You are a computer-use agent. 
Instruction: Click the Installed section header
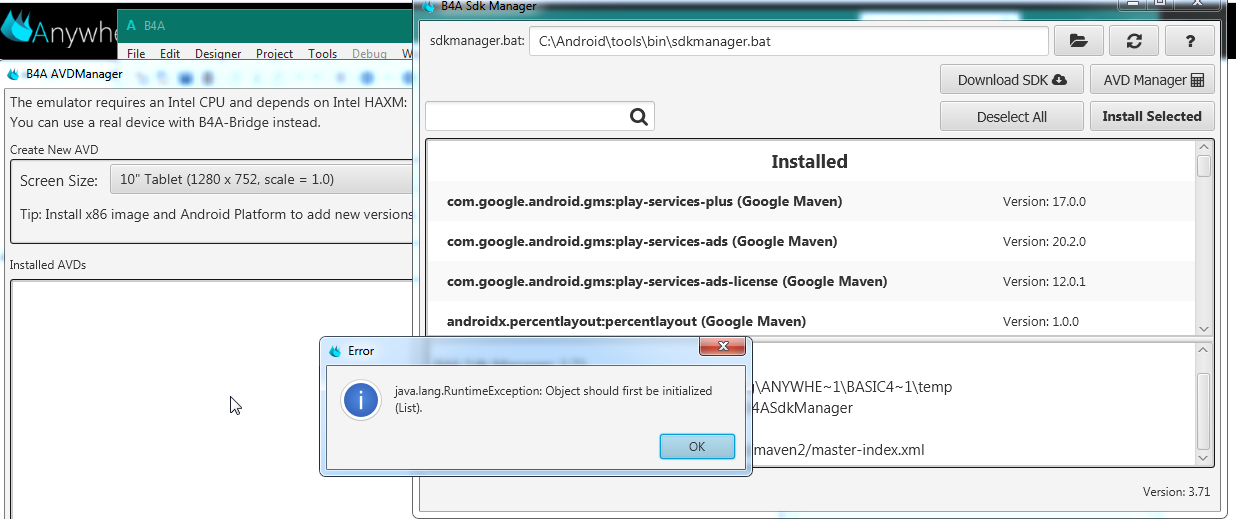point(810,161)
